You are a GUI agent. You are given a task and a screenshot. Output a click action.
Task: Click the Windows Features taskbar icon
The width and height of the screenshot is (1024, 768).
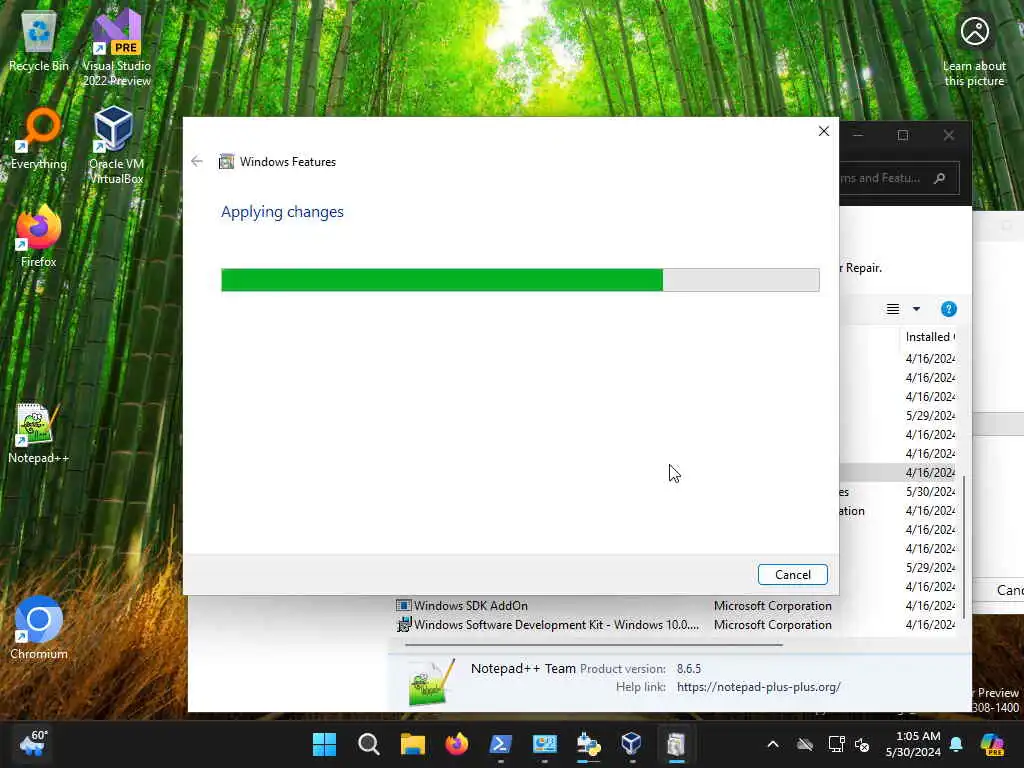[x=676, y=744]
